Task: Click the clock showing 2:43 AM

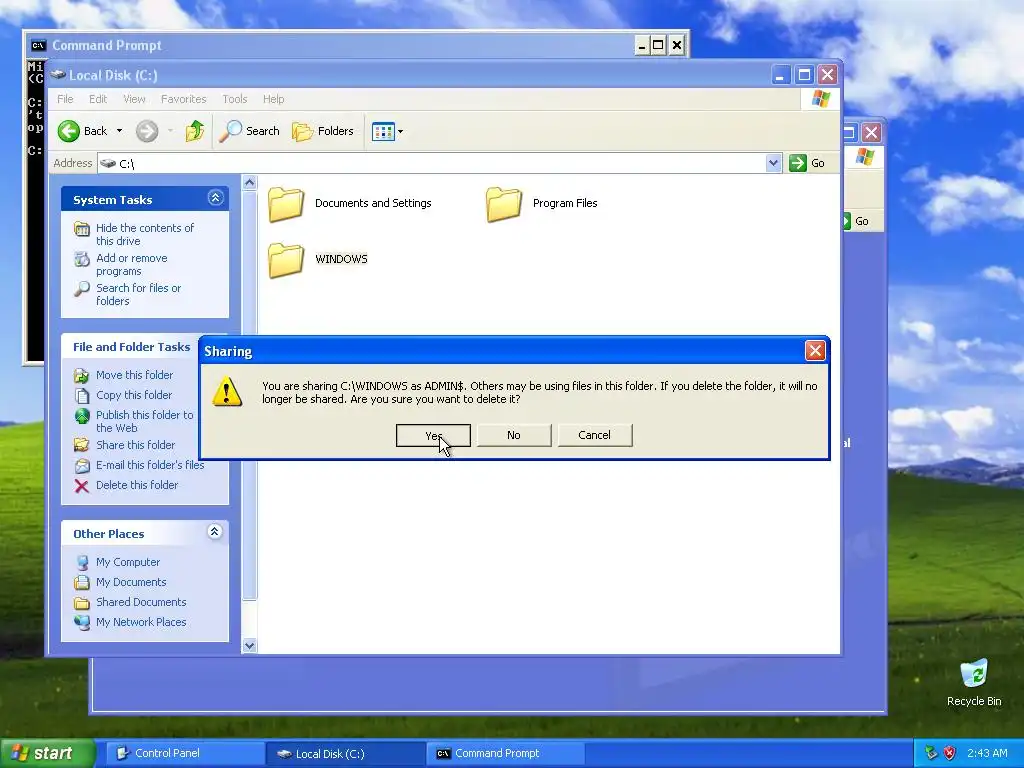Action: click(987, 753)
